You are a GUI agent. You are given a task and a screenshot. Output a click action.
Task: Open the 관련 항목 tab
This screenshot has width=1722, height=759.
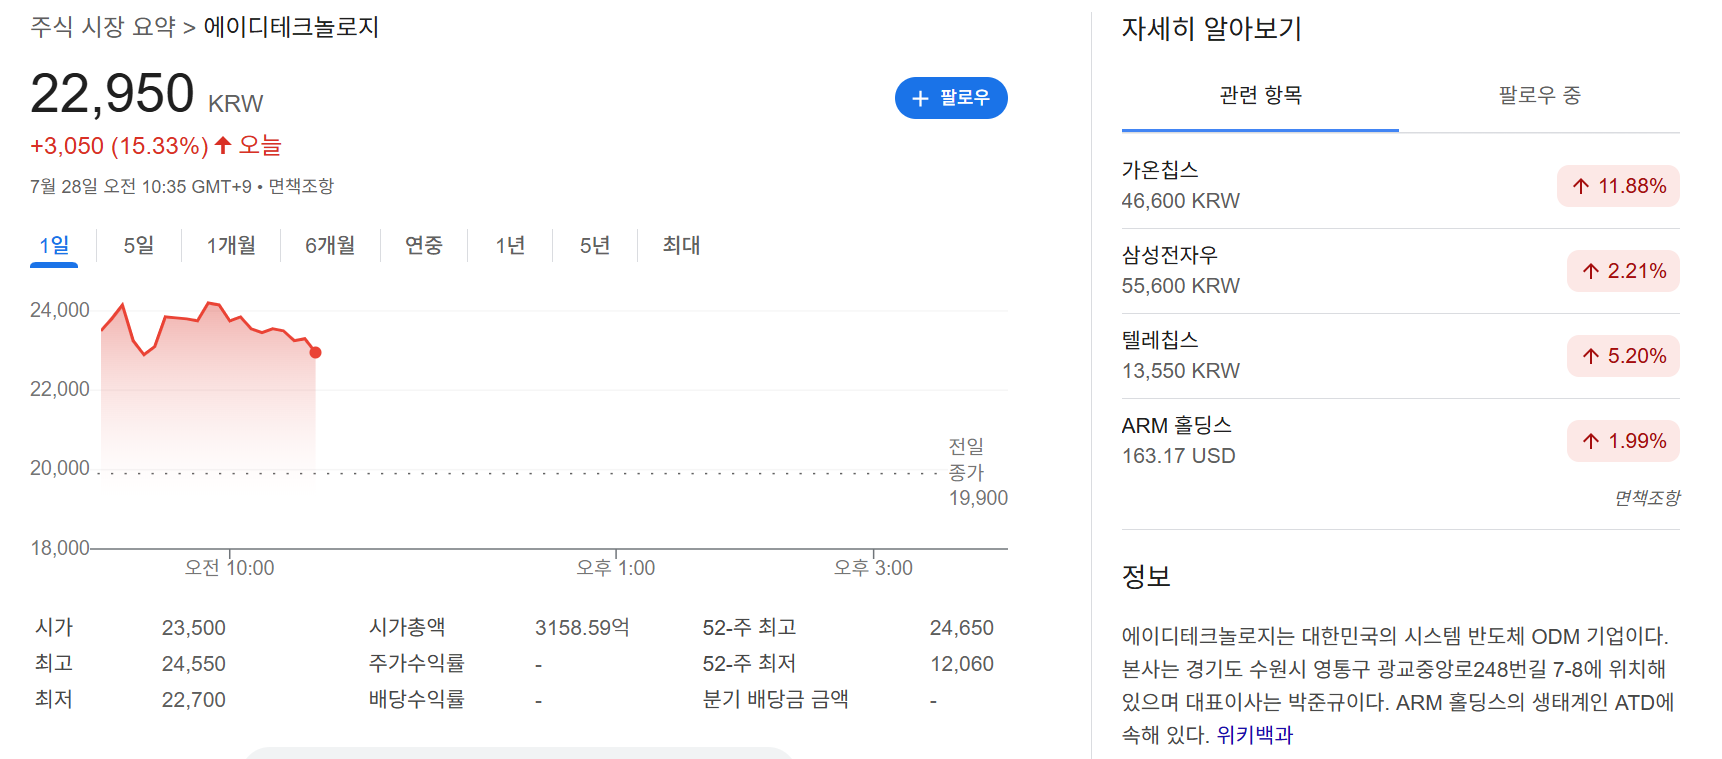(x=1260, y=96)
